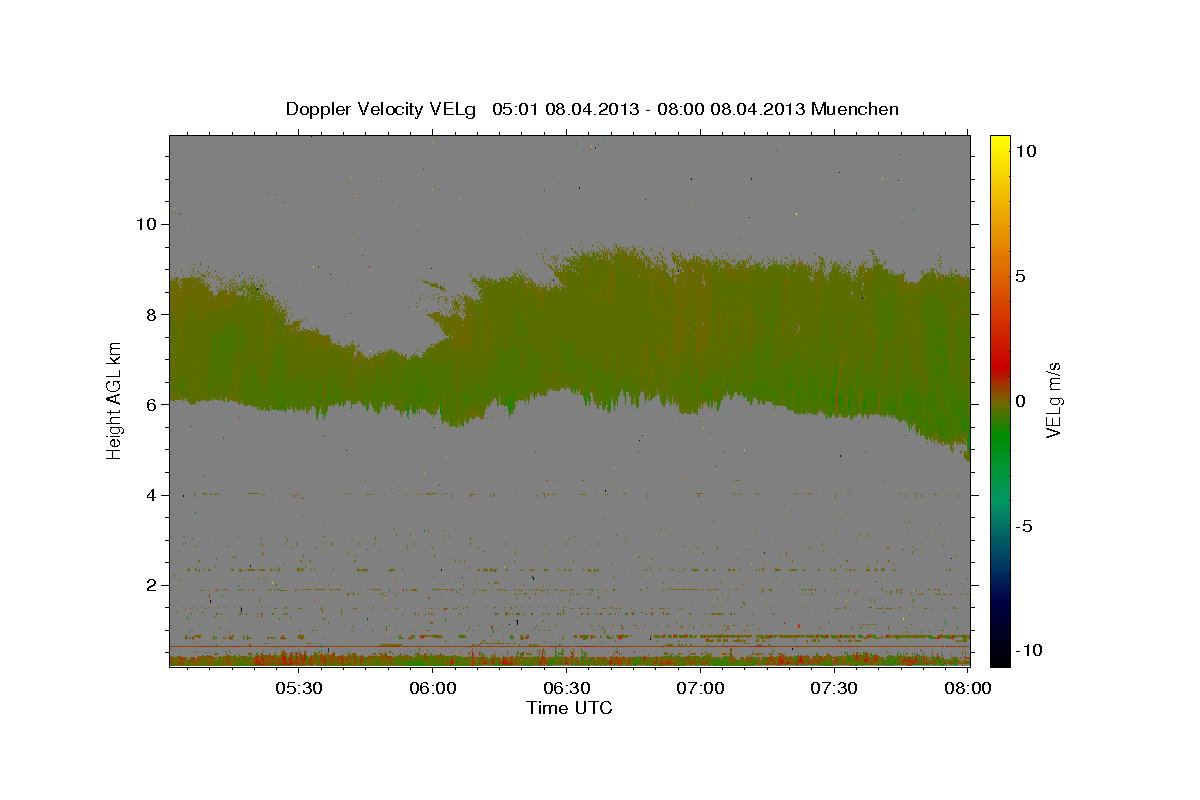Image resolution: width=1200 pixels, height=800 pixels.
Task: Click the '05:30' time tick label
Action: 298,688
